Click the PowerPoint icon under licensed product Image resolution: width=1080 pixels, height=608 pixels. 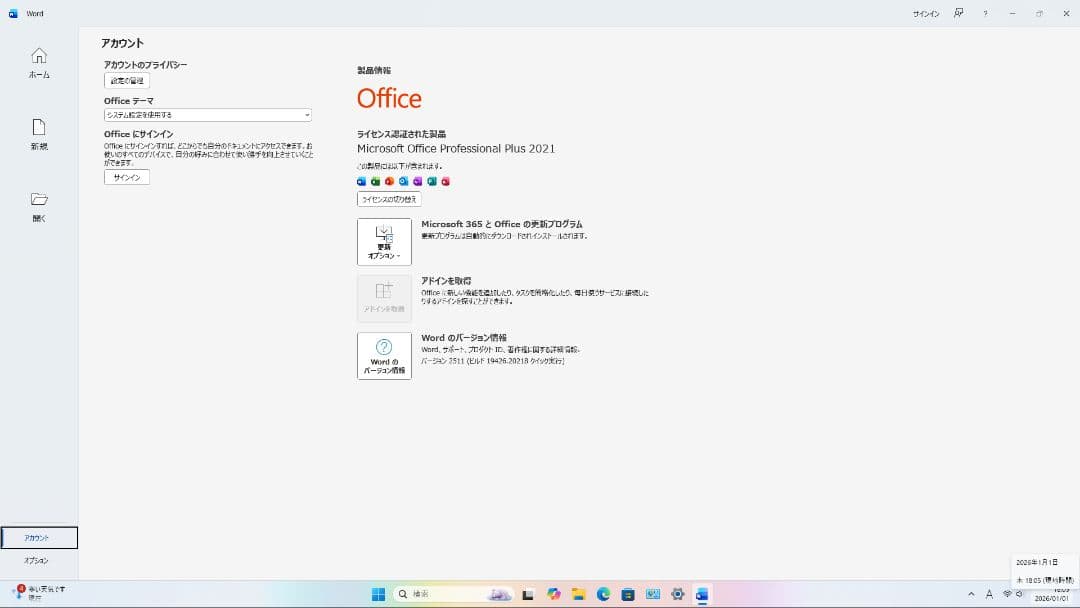pyautogui.click(x=389, y=181)
